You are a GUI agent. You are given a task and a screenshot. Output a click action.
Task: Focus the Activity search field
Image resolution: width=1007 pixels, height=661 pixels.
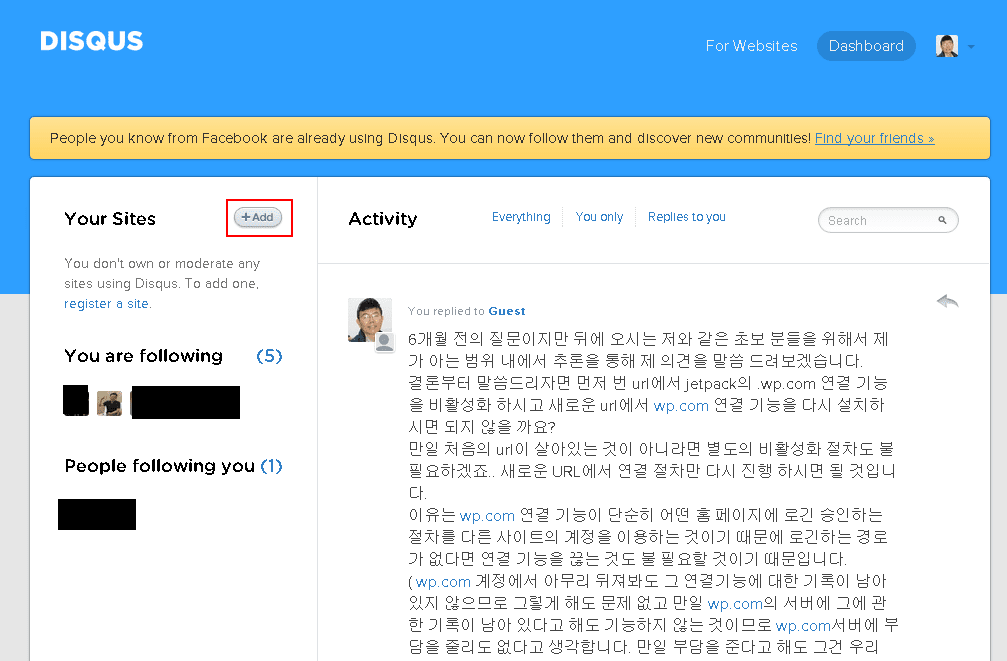pos(888,220)
